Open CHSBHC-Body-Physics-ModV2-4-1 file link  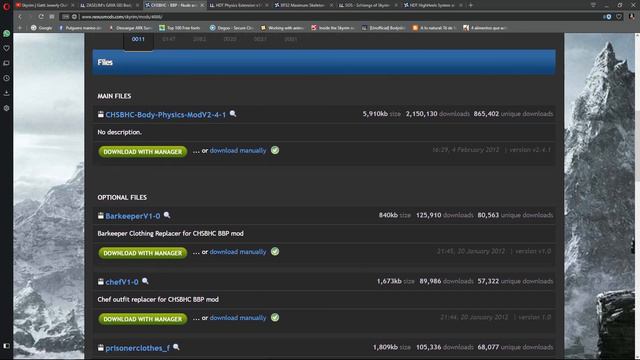(x=165, y=115)
